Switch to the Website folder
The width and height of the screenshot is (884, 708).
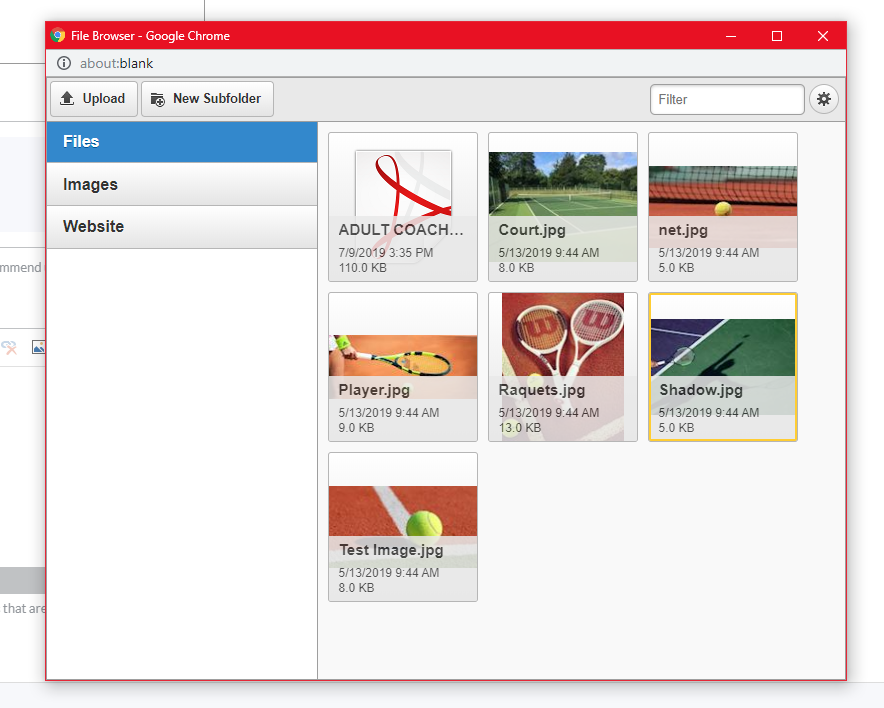pos(182,227)
